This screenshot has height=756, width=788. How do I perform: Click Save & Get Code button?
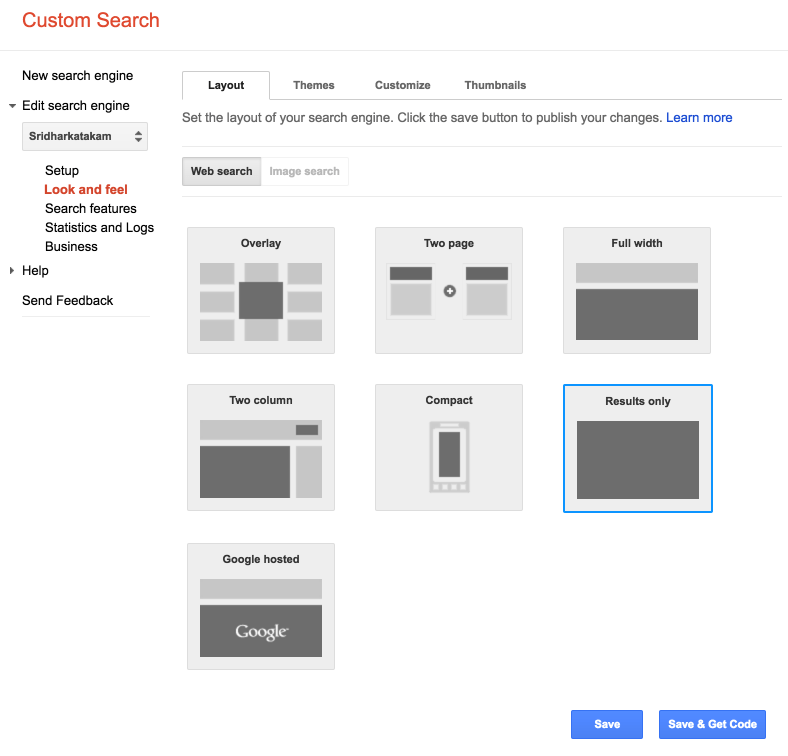[712, 724]
